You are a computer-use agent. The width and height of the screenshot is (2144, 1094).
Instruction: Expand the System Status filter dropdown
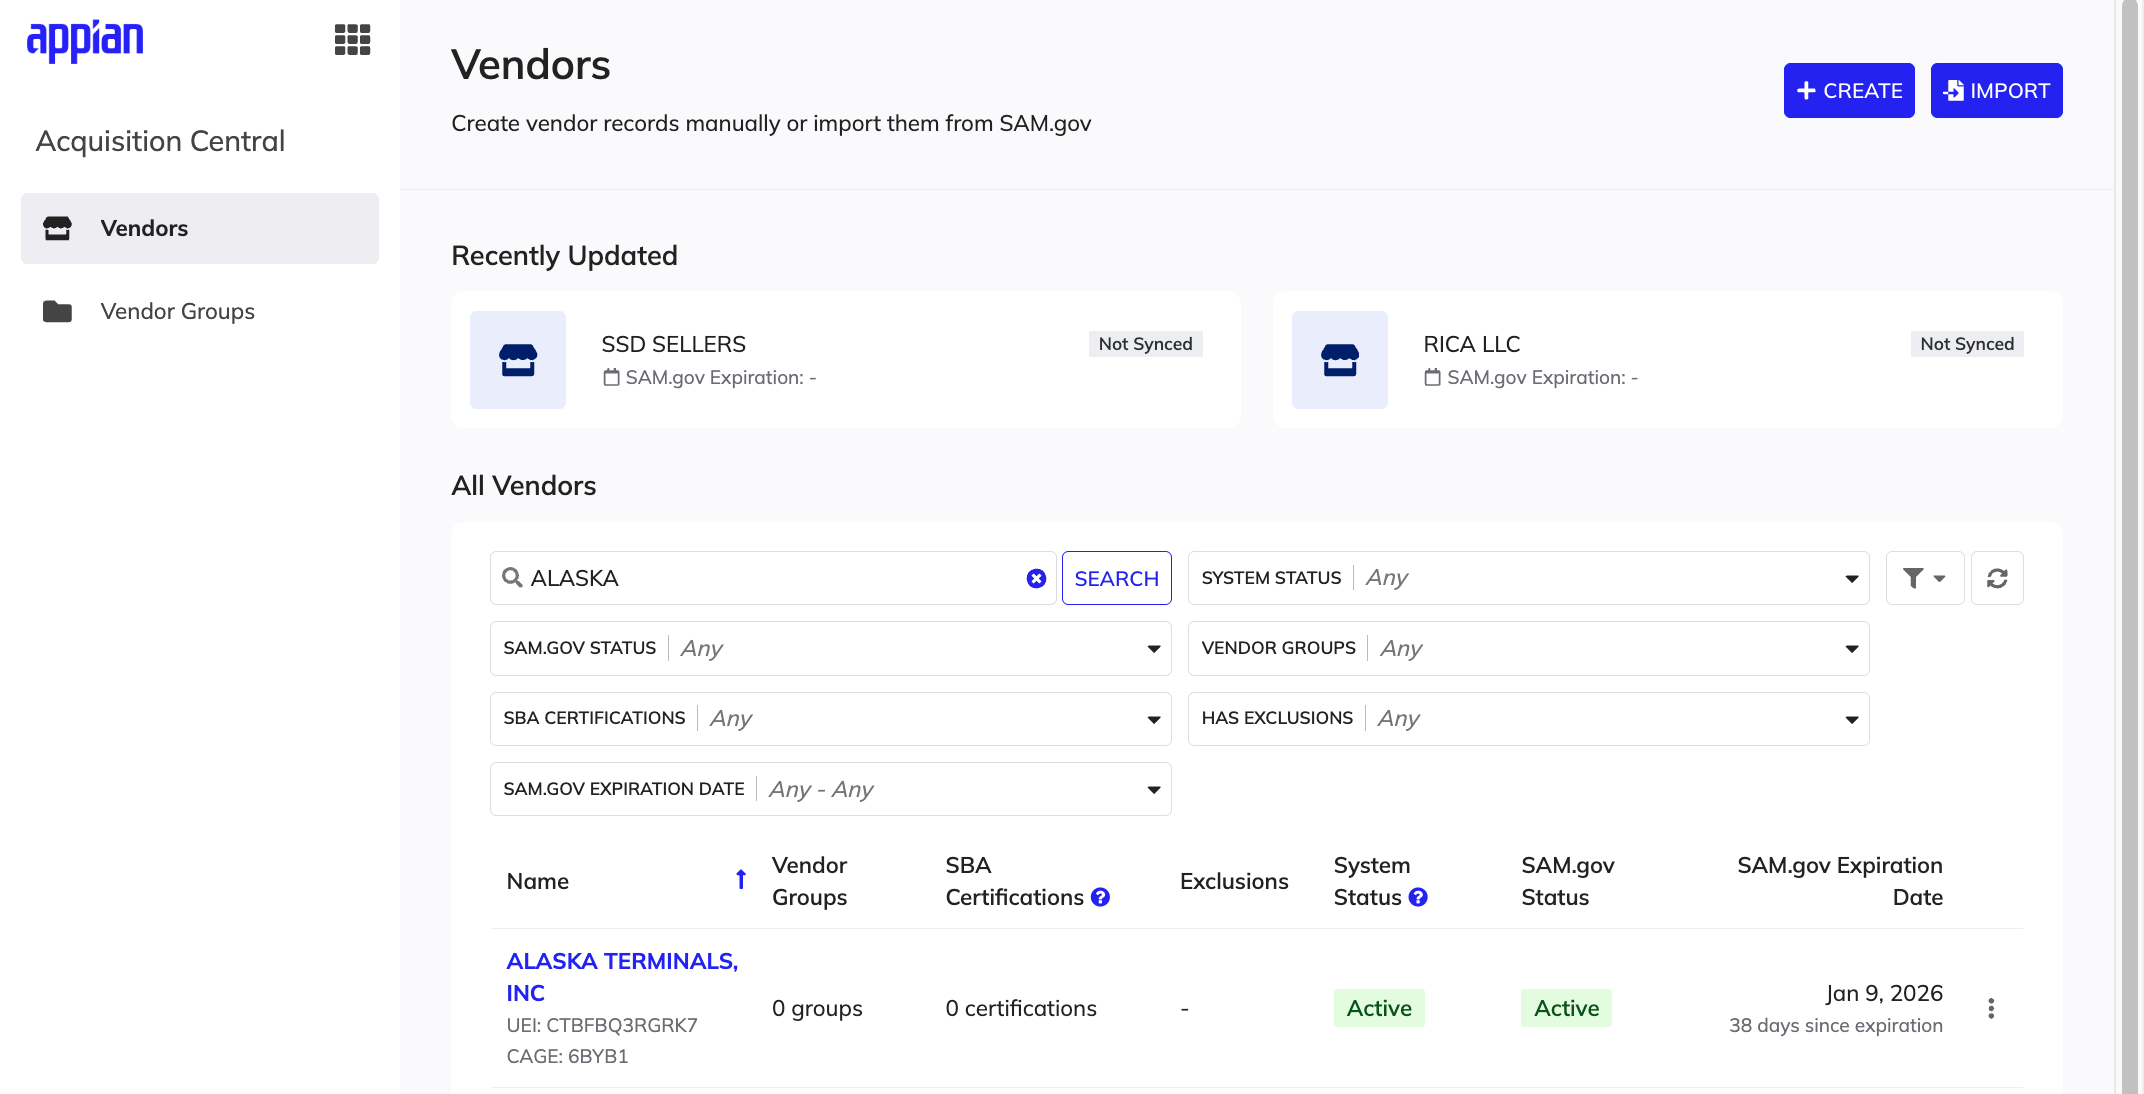[x=1528, y=578]
